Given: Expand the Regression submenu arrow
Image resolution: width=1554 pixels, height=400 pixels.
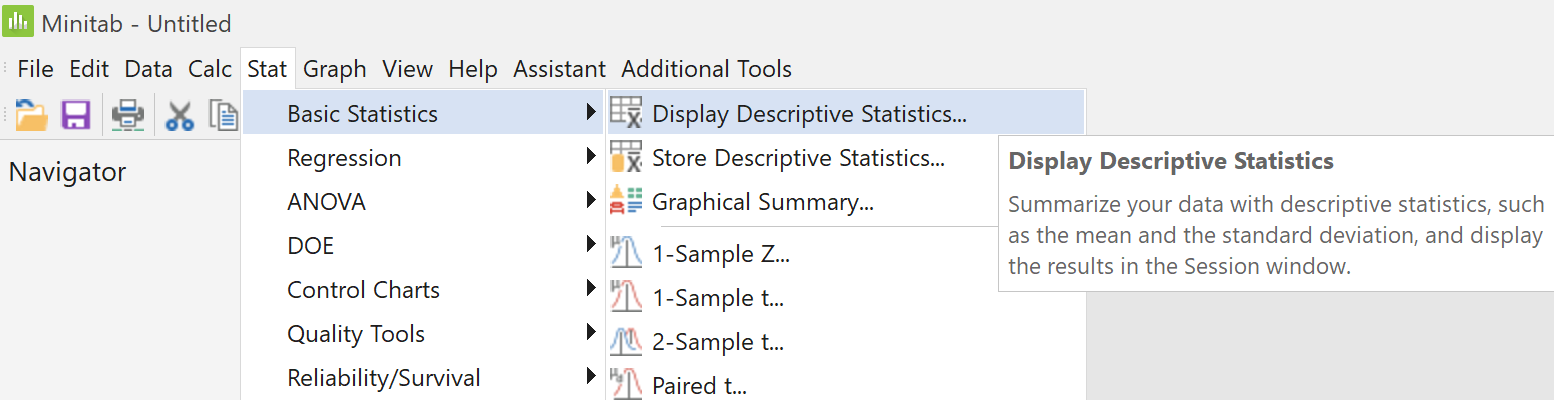Looking at the screenshot, I should [x=592, y=157].
